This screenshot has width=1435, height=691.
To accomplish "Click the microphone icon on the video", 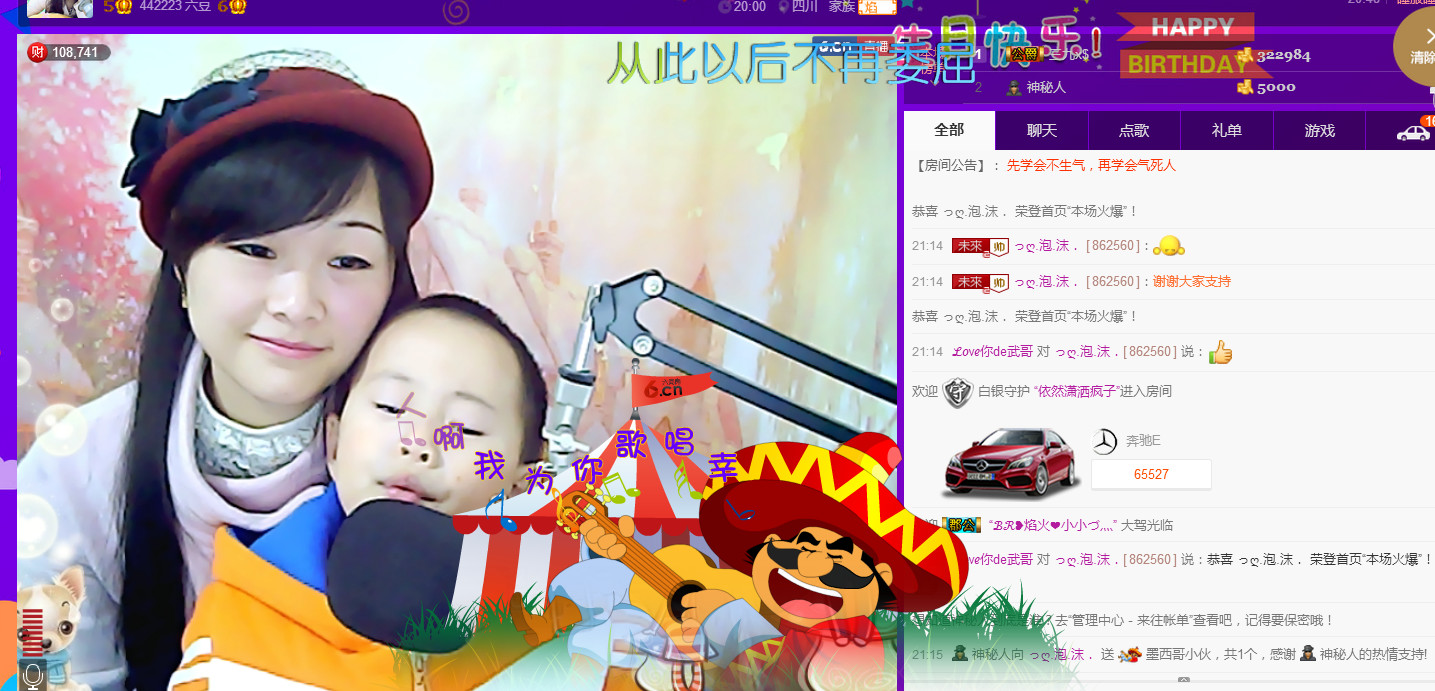I will [33, 676].
